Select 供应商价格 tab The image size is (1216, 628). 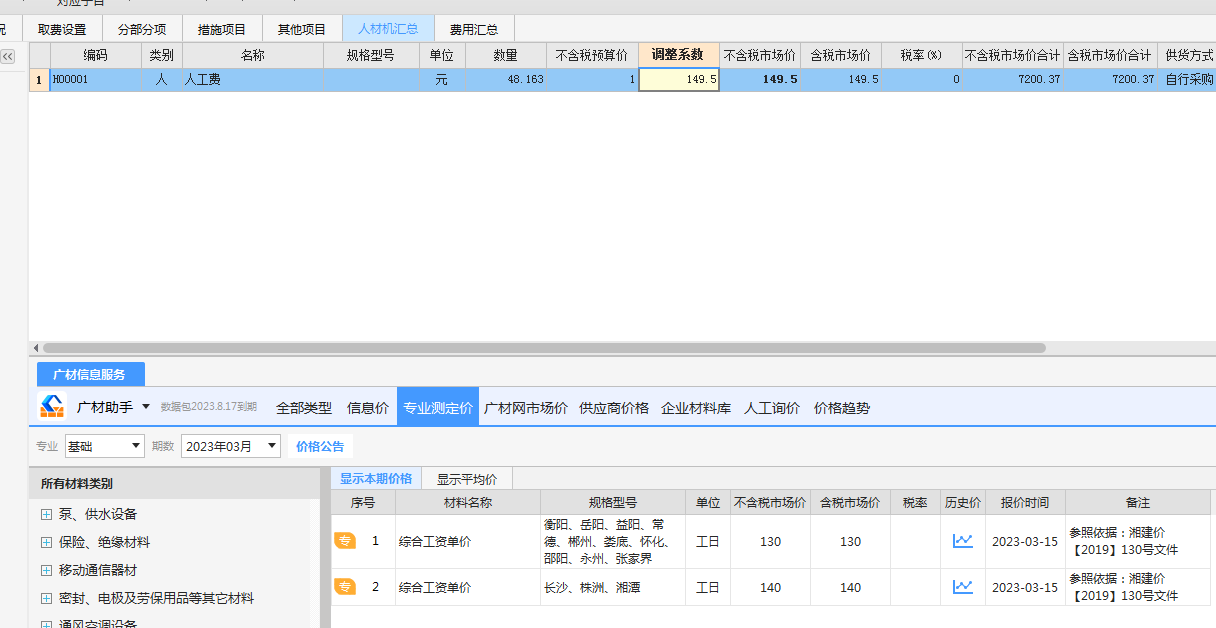[x=614, y=407]
